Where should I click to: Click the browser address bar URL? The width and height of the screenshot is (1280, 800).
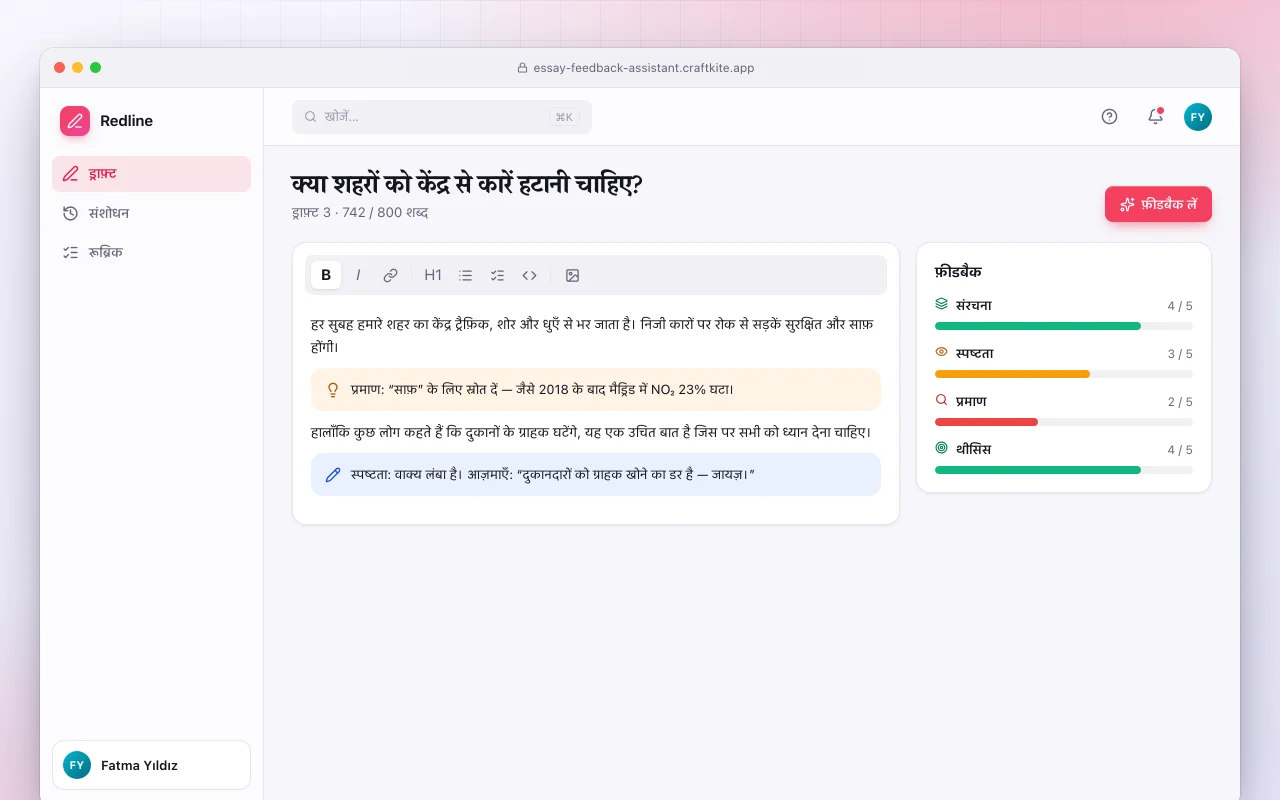coord(644,68)
